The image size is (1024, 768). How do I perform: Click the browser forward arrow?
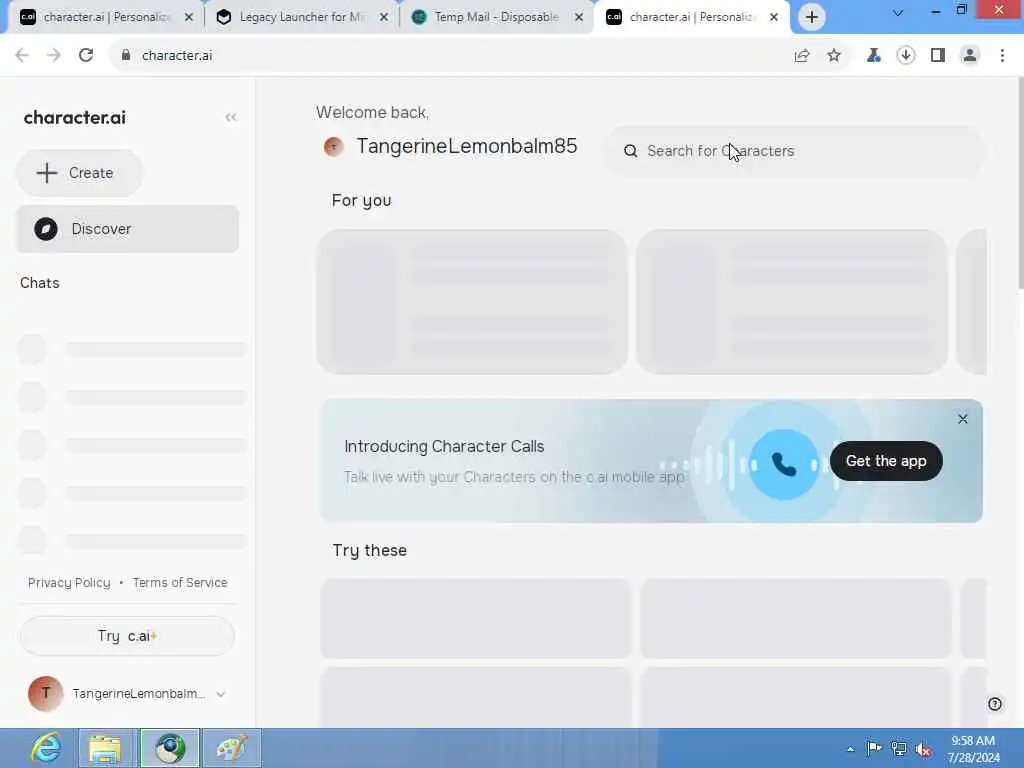(54, 56)
